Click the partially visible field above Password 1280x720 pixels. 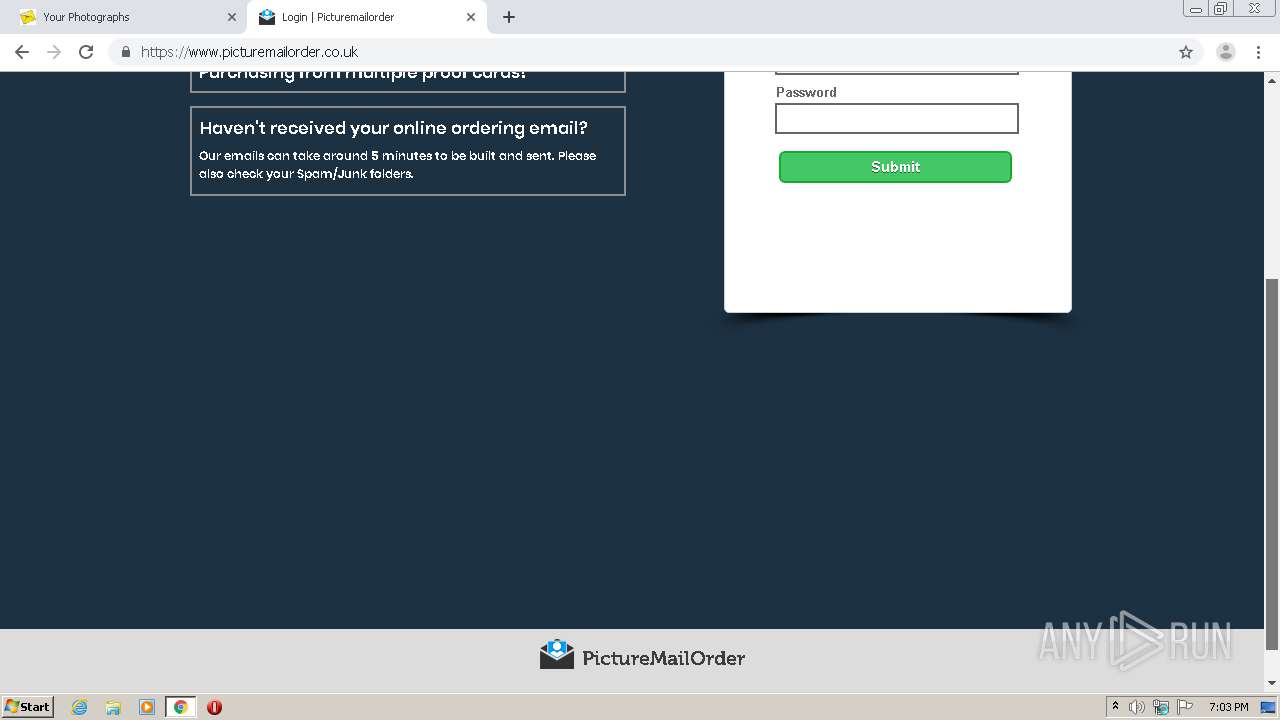click(x=897, y=72)
